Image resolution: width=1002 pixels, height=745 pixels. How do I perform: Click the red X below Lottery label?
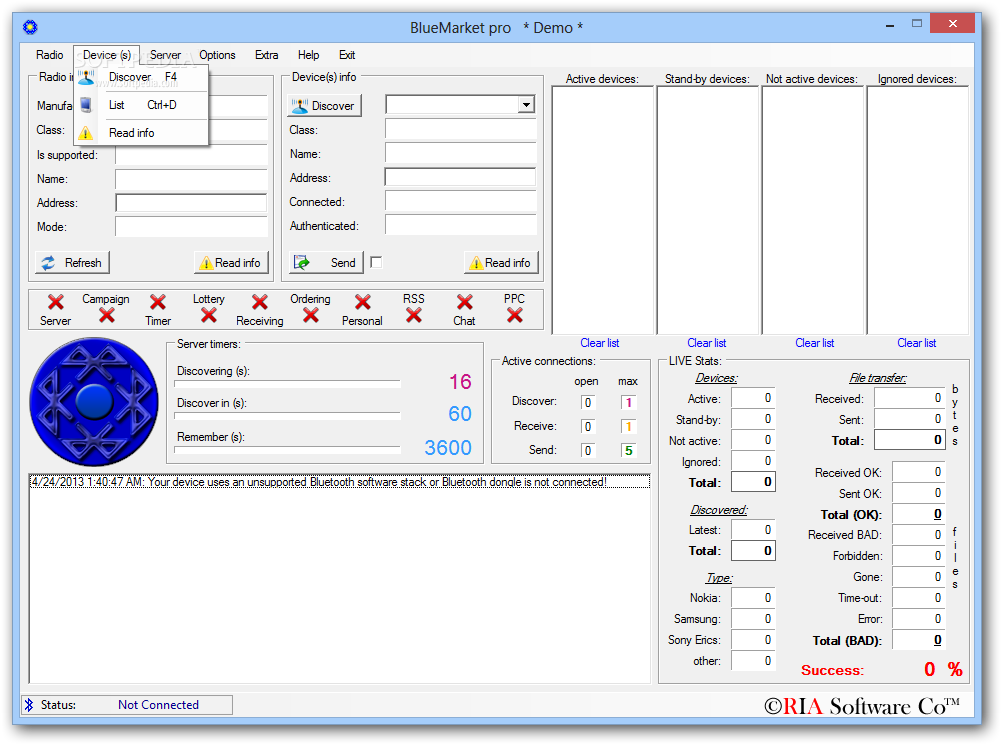pos(208,315)
